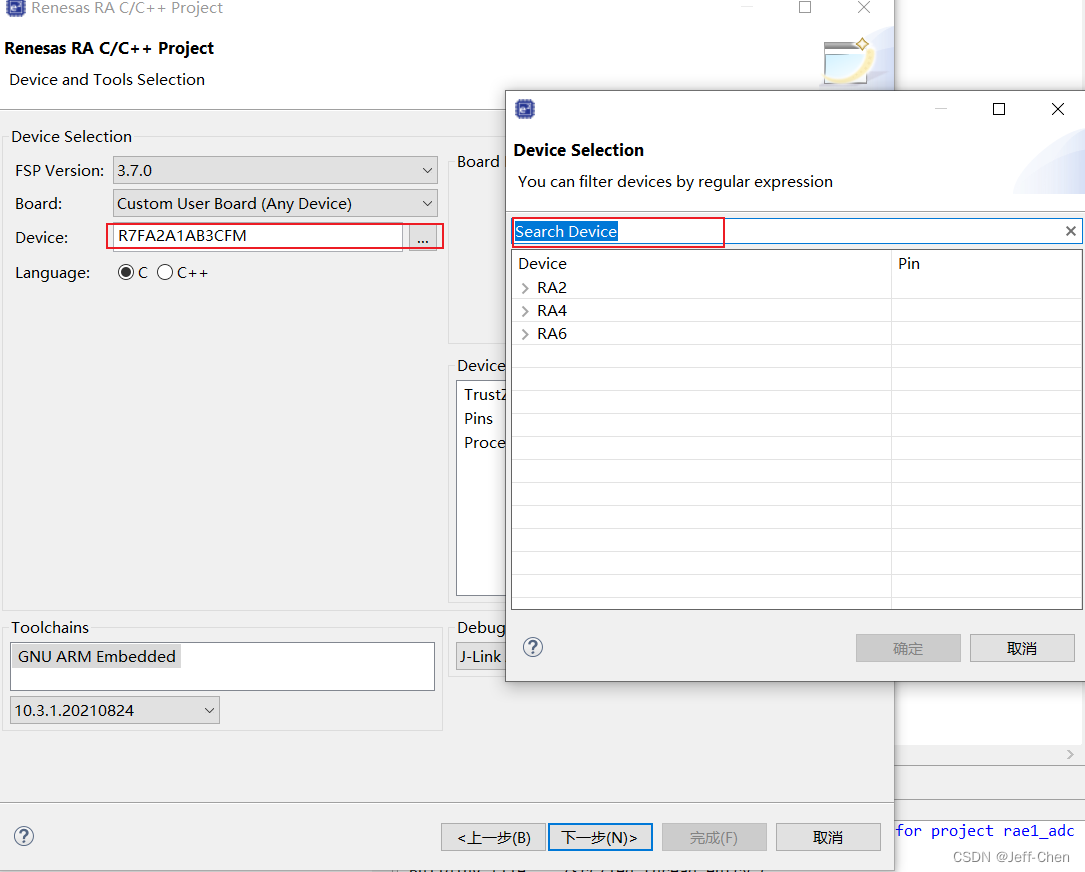Go back with 上一步(B) button
1085x872 pixels.
click(x=493, y=837)
